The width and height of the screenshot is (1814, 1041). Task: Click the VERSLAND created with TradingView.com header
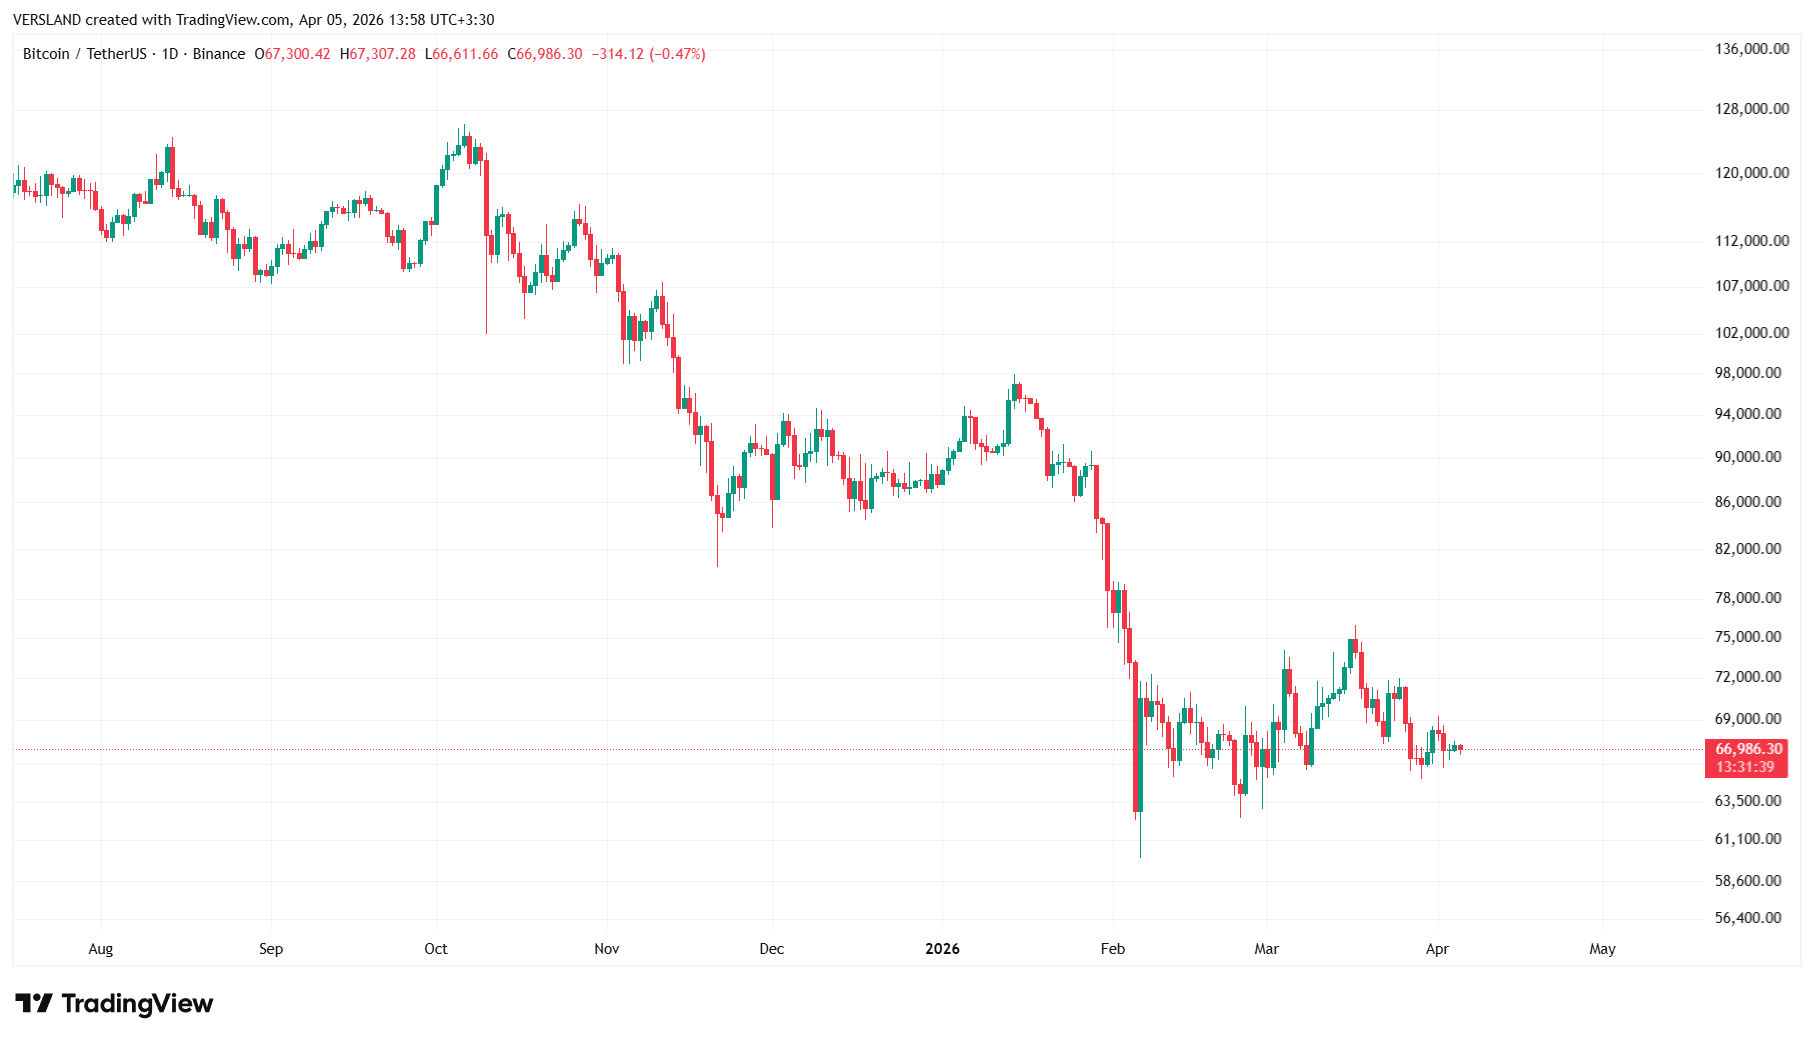tap(253, 20)
